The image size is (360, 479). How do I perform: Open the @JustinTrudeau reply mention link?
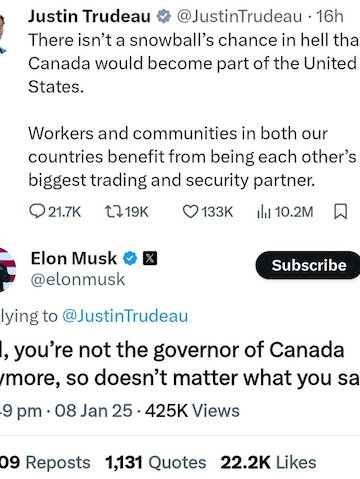click(x=125, y=316)
